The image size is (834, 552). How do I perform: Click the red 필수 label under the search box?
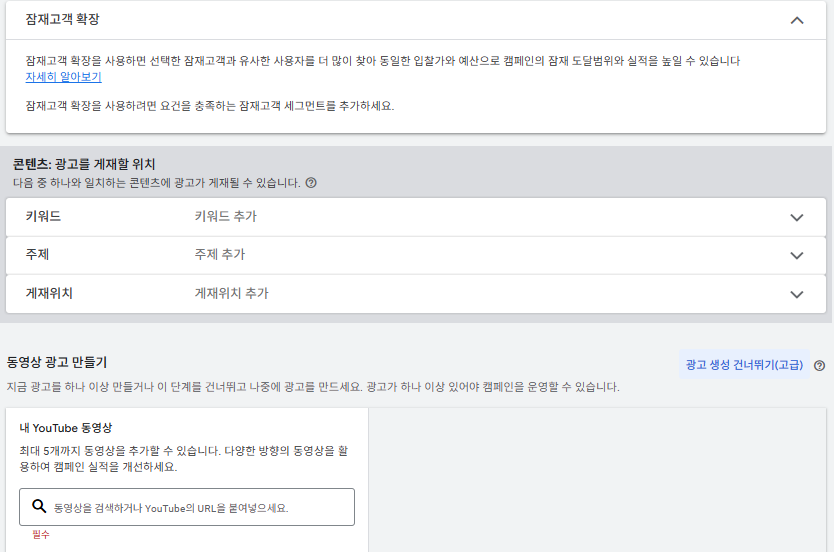(x=40, y=535)
